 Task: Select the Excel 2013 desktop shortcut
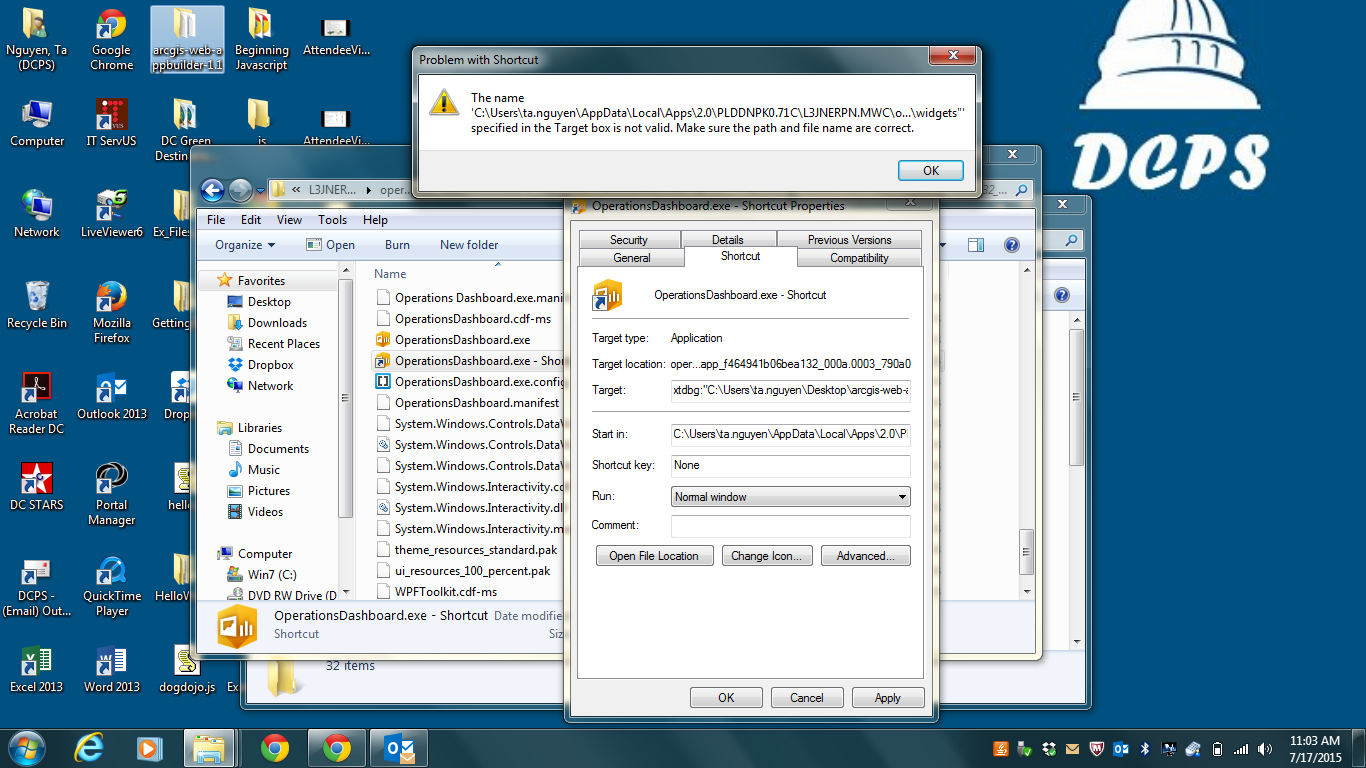(37, 670)
